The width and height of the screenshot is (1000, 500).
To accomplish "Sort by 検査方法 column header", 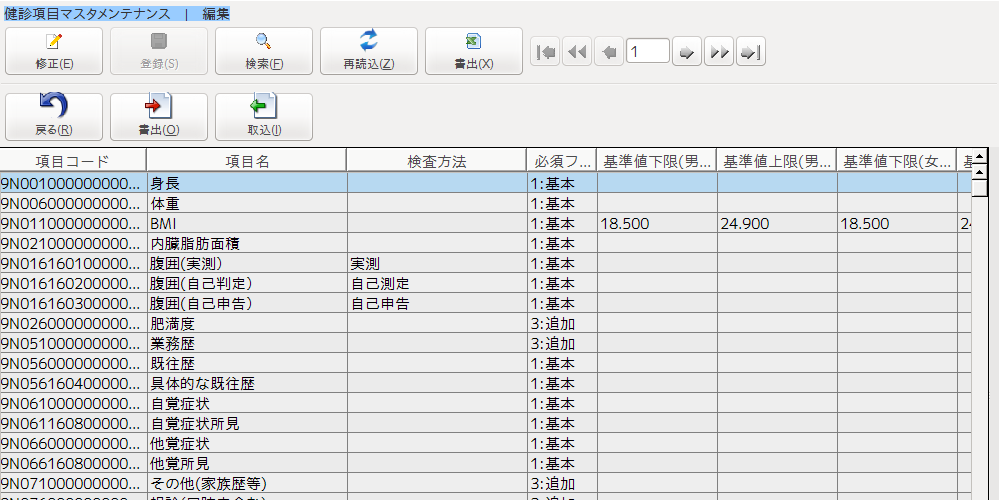I will [x=437, y=161].
